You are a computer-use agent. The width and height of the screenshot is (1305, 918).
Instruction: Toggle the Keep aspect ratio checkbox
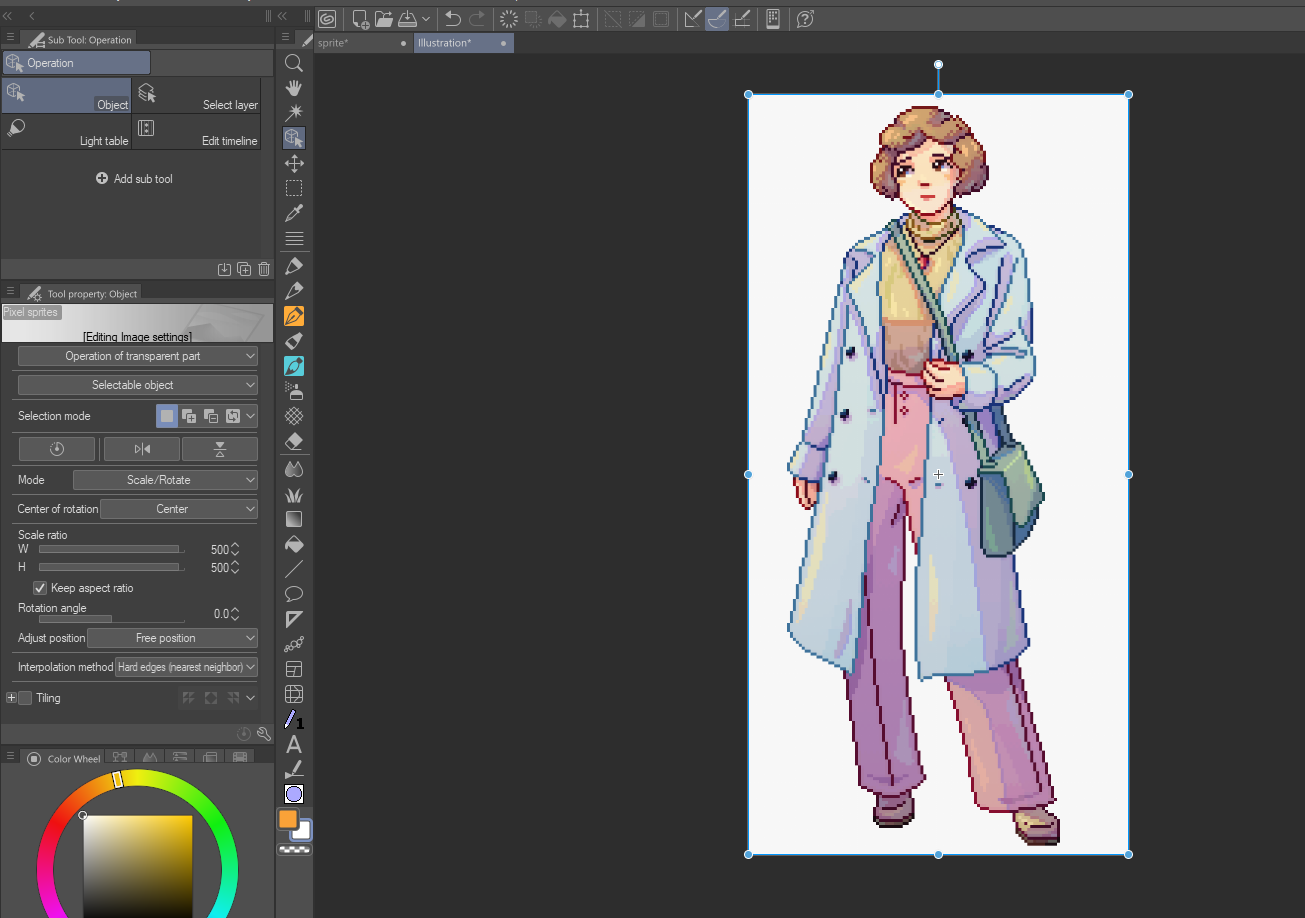[x=40, y=588]
